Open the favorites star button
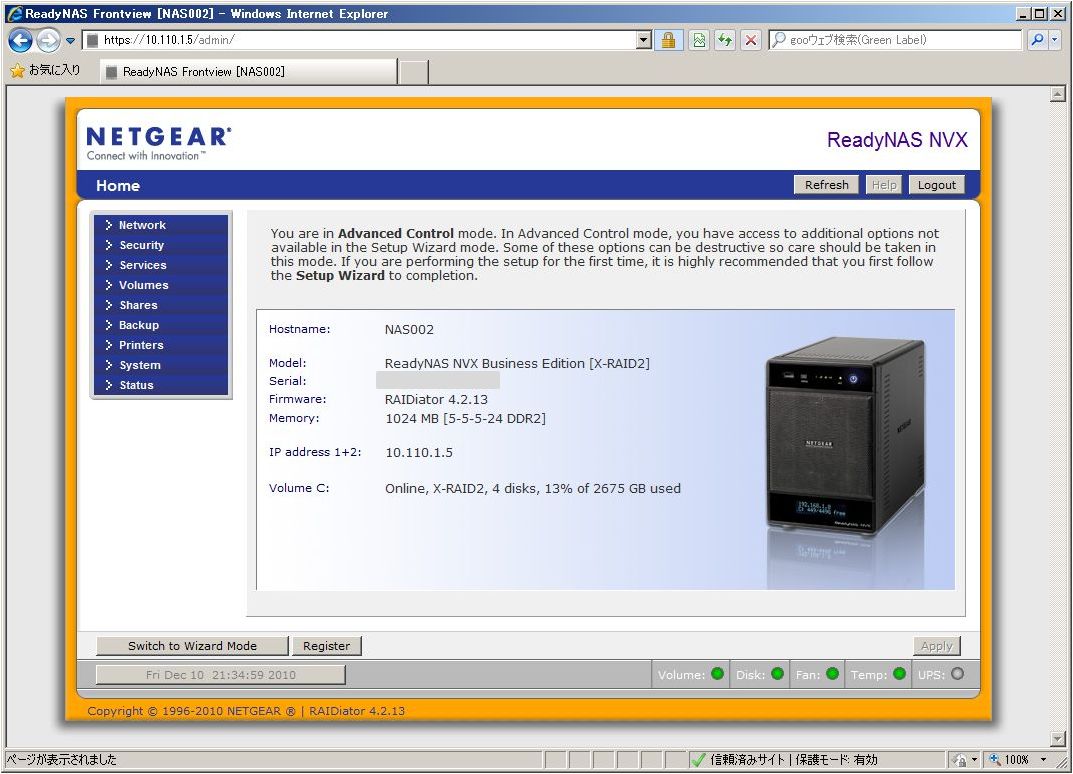The width and height of the screenshot is (1073, 774). point(45,70)
